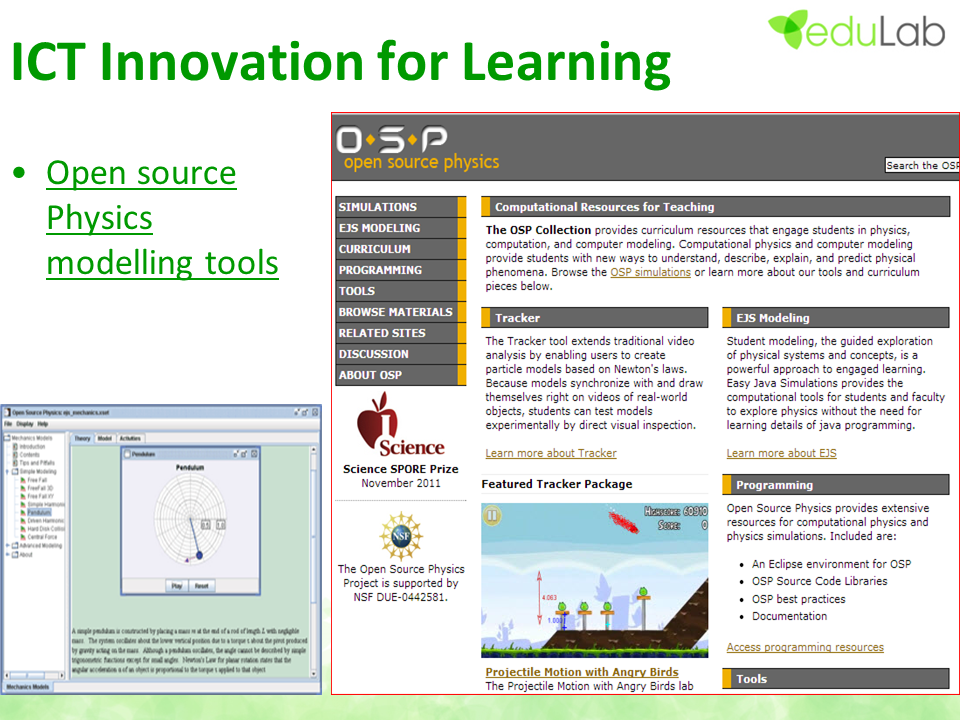Switch to the Model tab
This screenshot has height=720, width=960.
(x=105, y=438)
